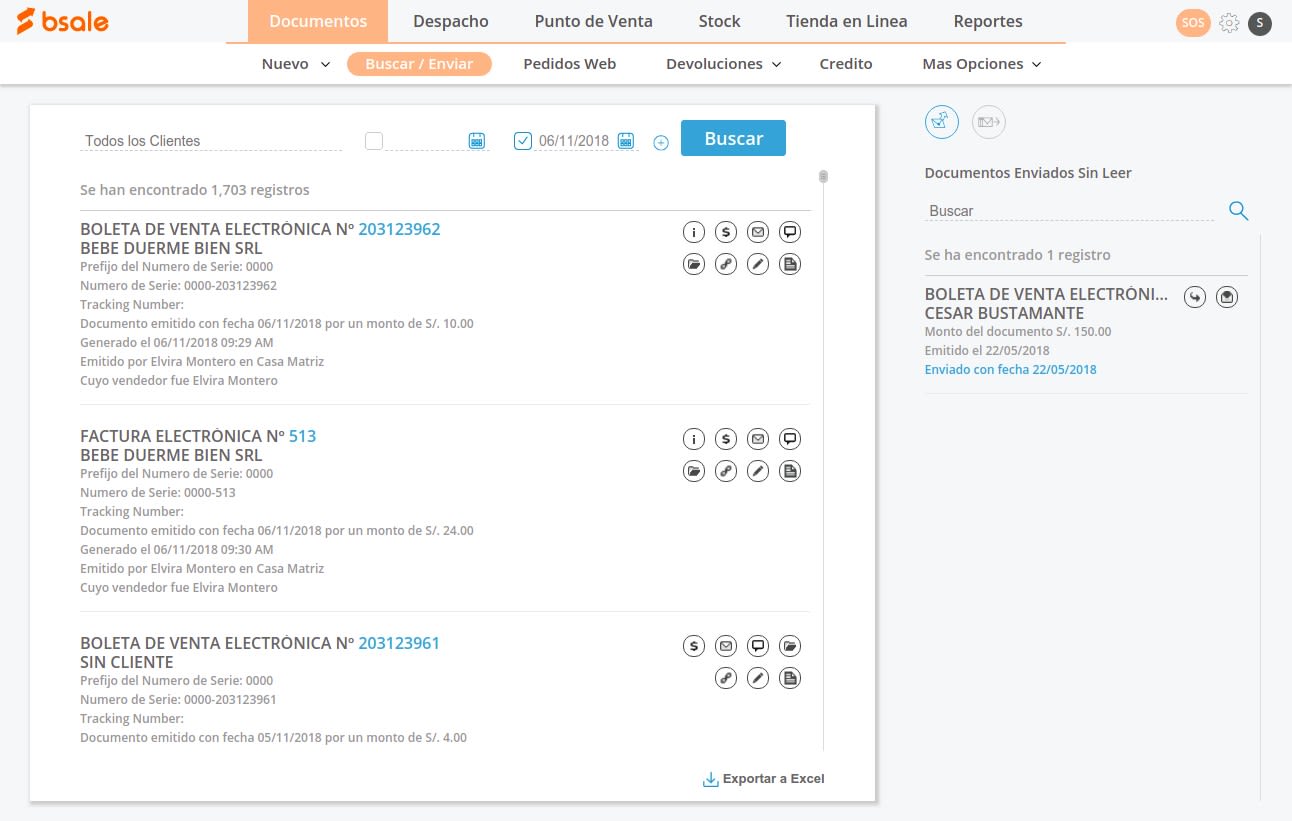The image size is (1292, 821).
Task: Click the link chain icon on boleta 203123962
Action: tap(726, 263)
